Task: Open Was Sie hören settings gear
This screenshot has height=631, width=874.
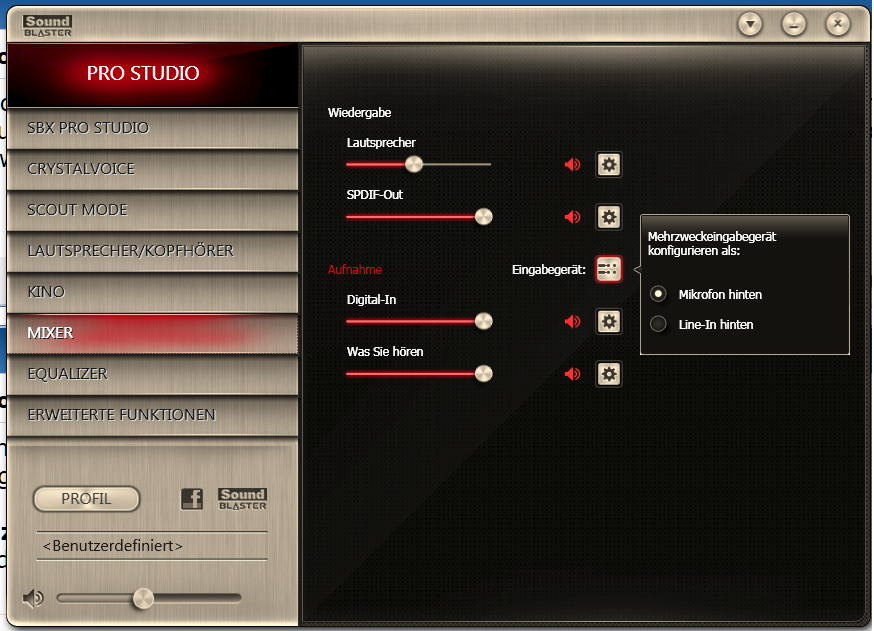Action: tap(609, 374)
